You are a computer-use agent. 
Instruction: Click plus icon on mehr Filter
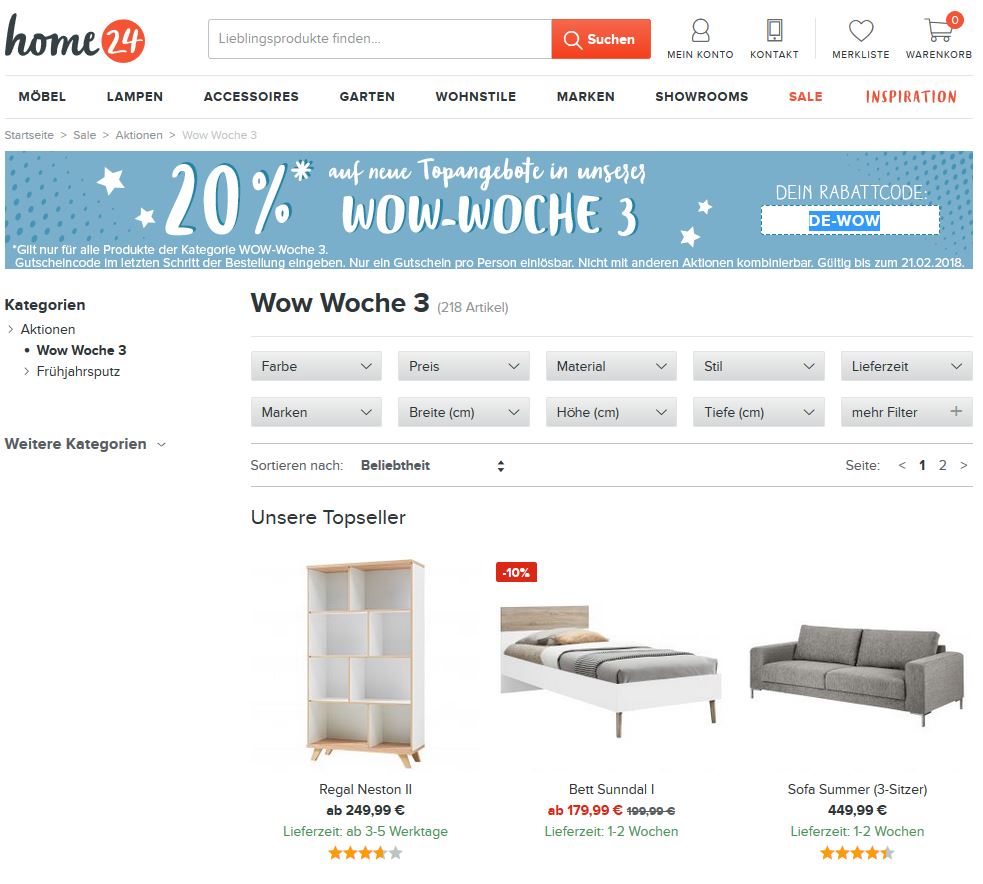[x=956, y=411]
